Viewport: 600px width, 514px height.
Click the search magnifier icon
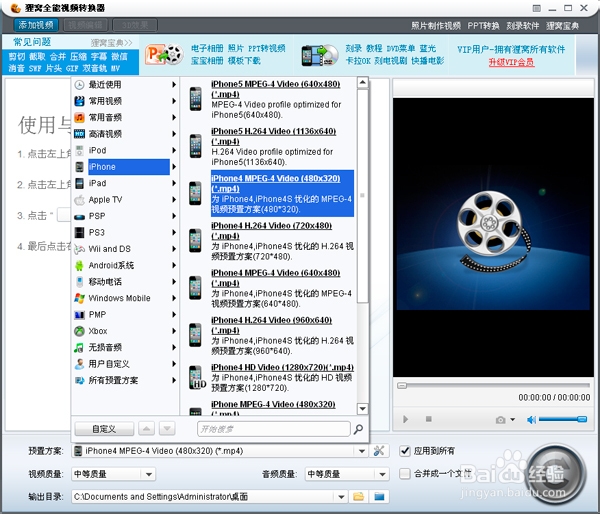click(x=359, y=429)
